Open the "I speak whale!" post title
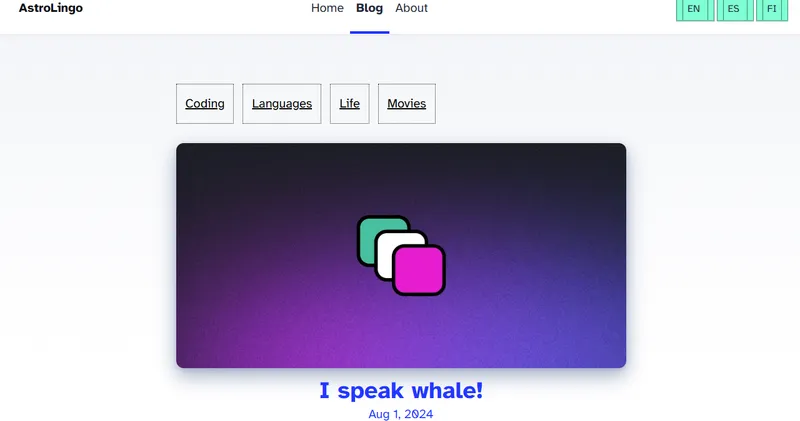800x421 pixels. point(401,390)
